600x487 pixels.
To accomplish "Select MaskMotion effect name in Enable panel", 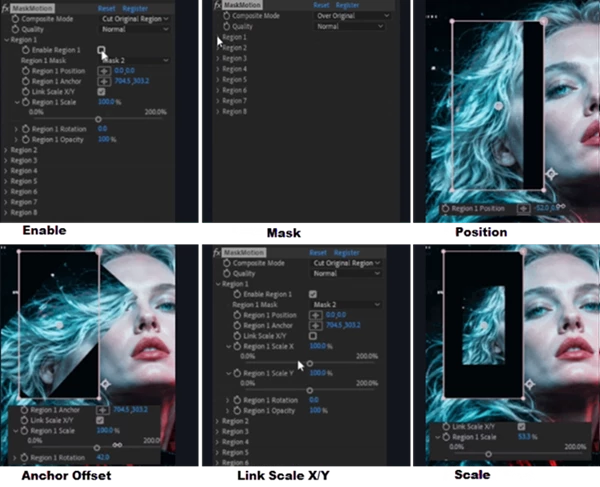I will click(x=32, y=8).
